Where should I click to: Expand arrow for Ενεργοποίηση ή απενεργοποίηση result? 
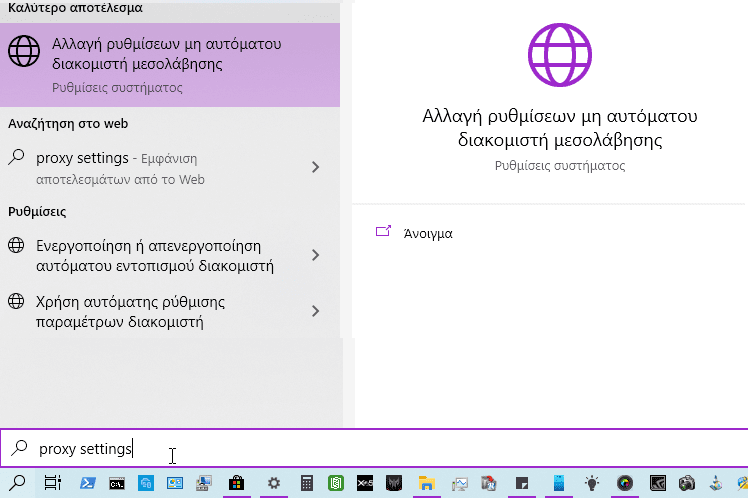(x=315, y=255)
